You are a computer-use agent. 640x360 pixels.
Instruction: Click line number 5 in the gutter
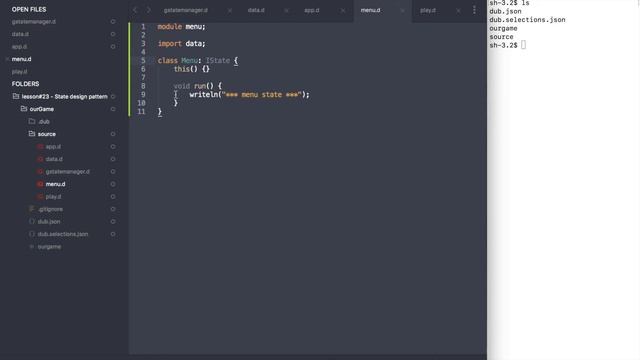tap(143, 60)
